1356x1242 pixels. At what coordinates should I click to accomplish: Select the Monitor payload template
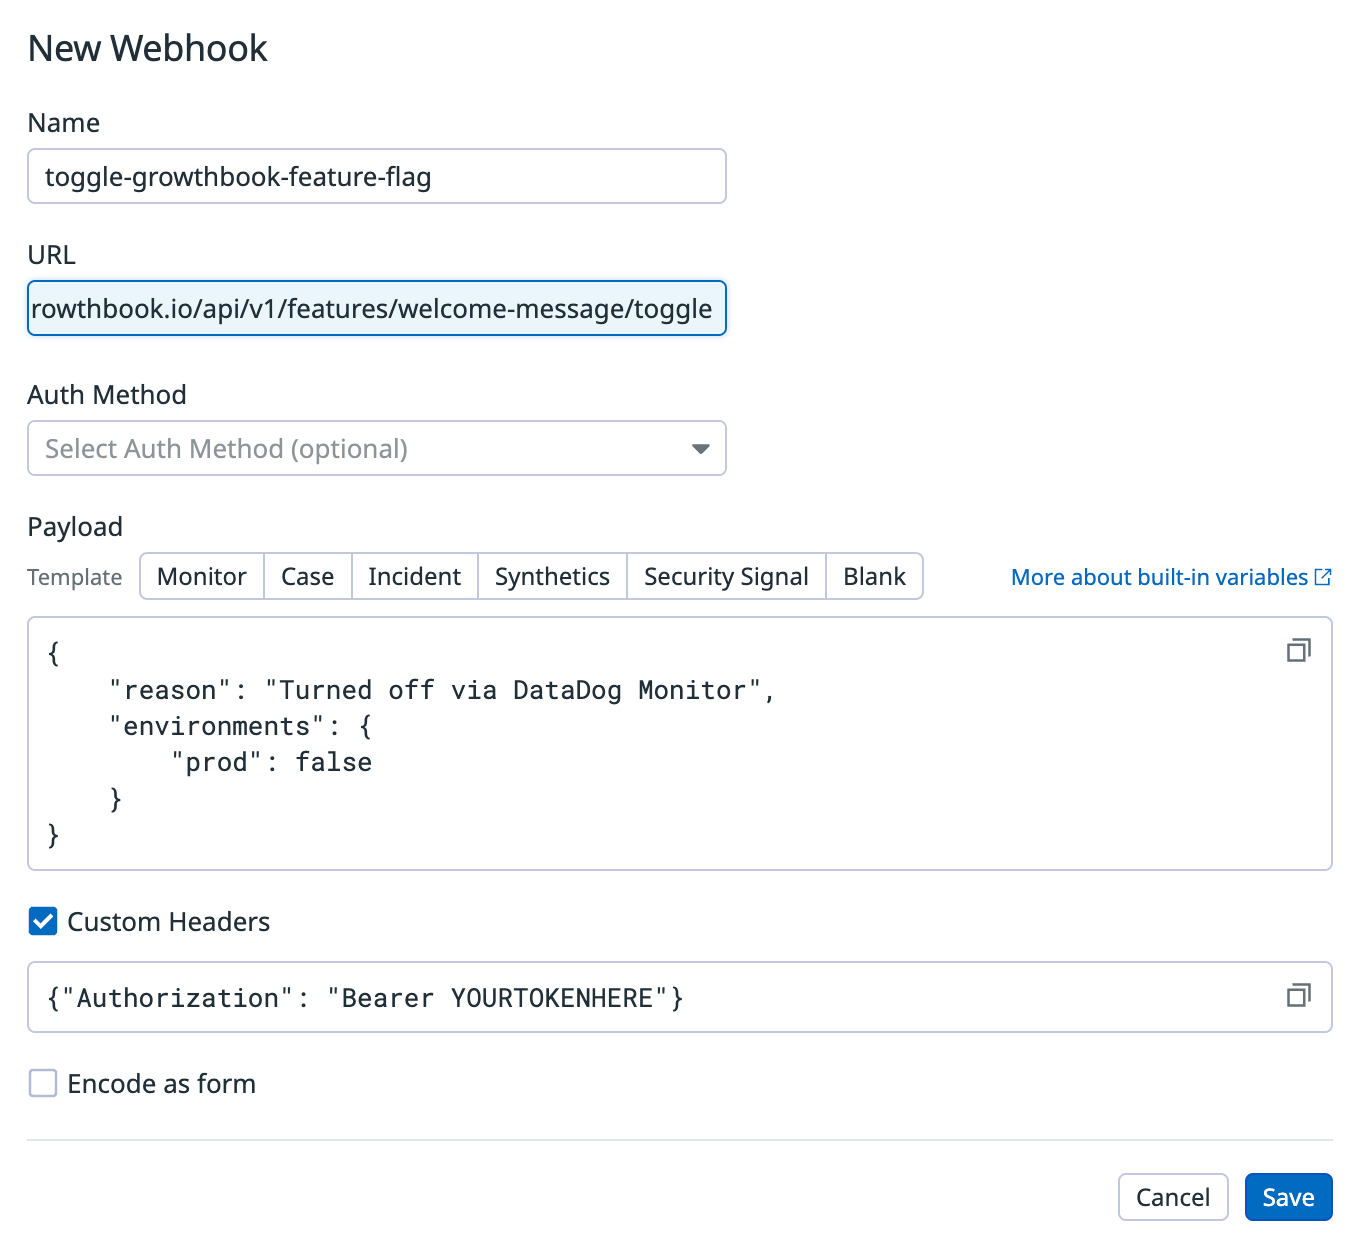[202, 576]
